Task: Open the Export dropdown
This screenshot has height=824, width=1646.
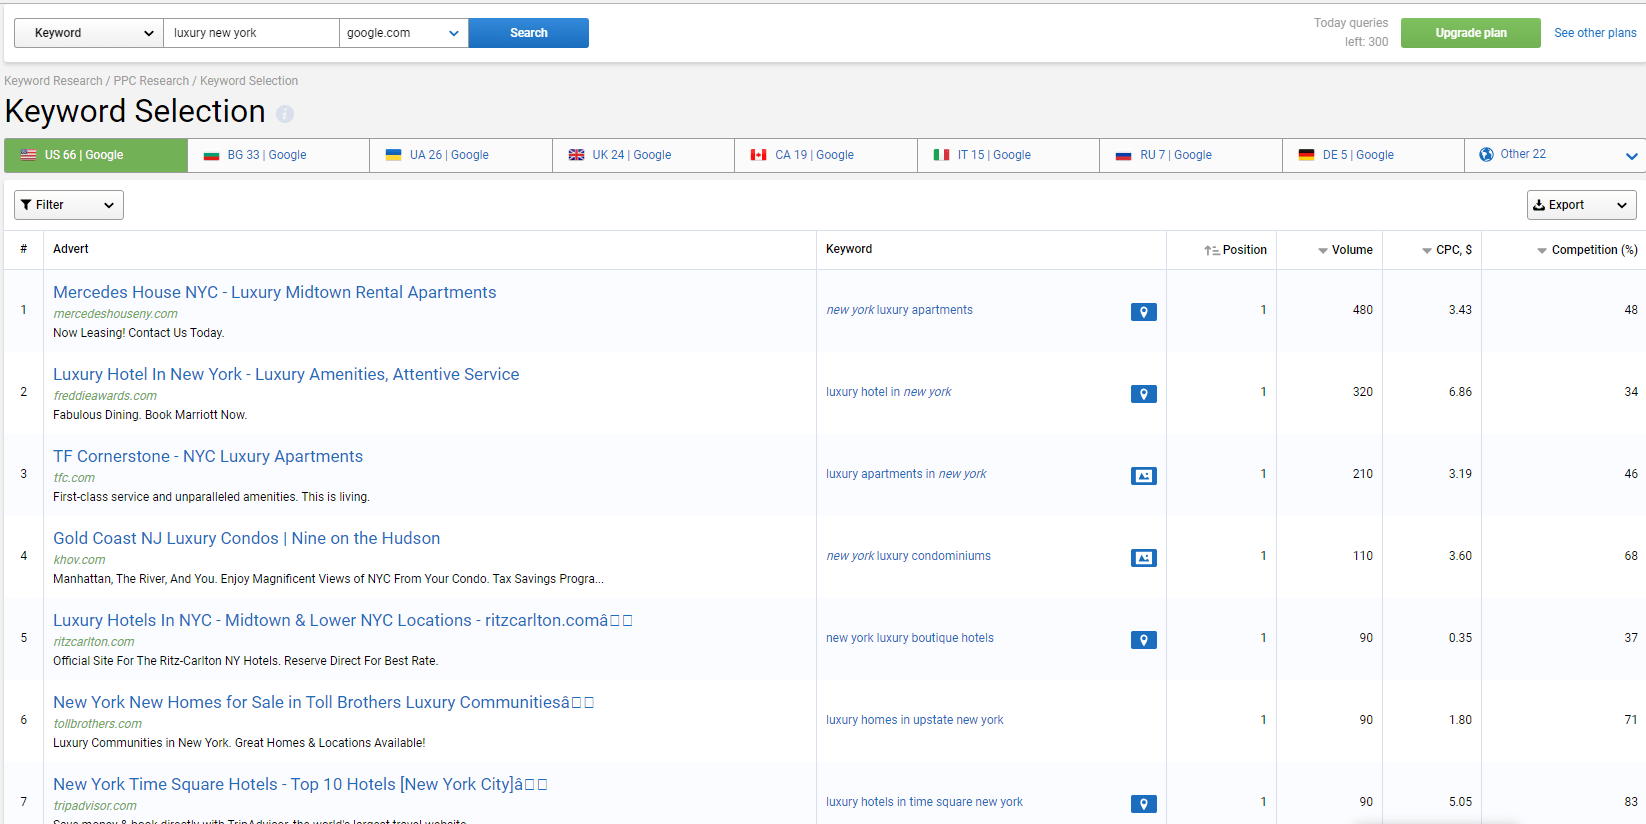Action: (x=1582, y=205)
